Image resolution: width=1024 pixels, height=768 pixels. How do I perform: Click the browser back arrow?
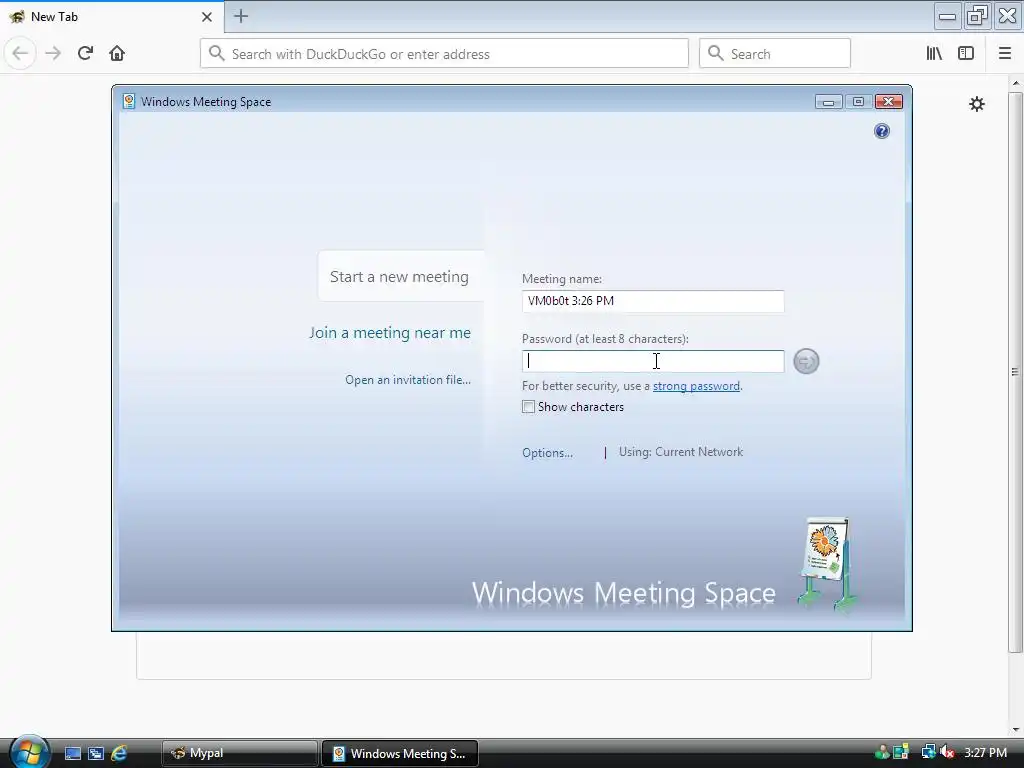tap(20, 54)
